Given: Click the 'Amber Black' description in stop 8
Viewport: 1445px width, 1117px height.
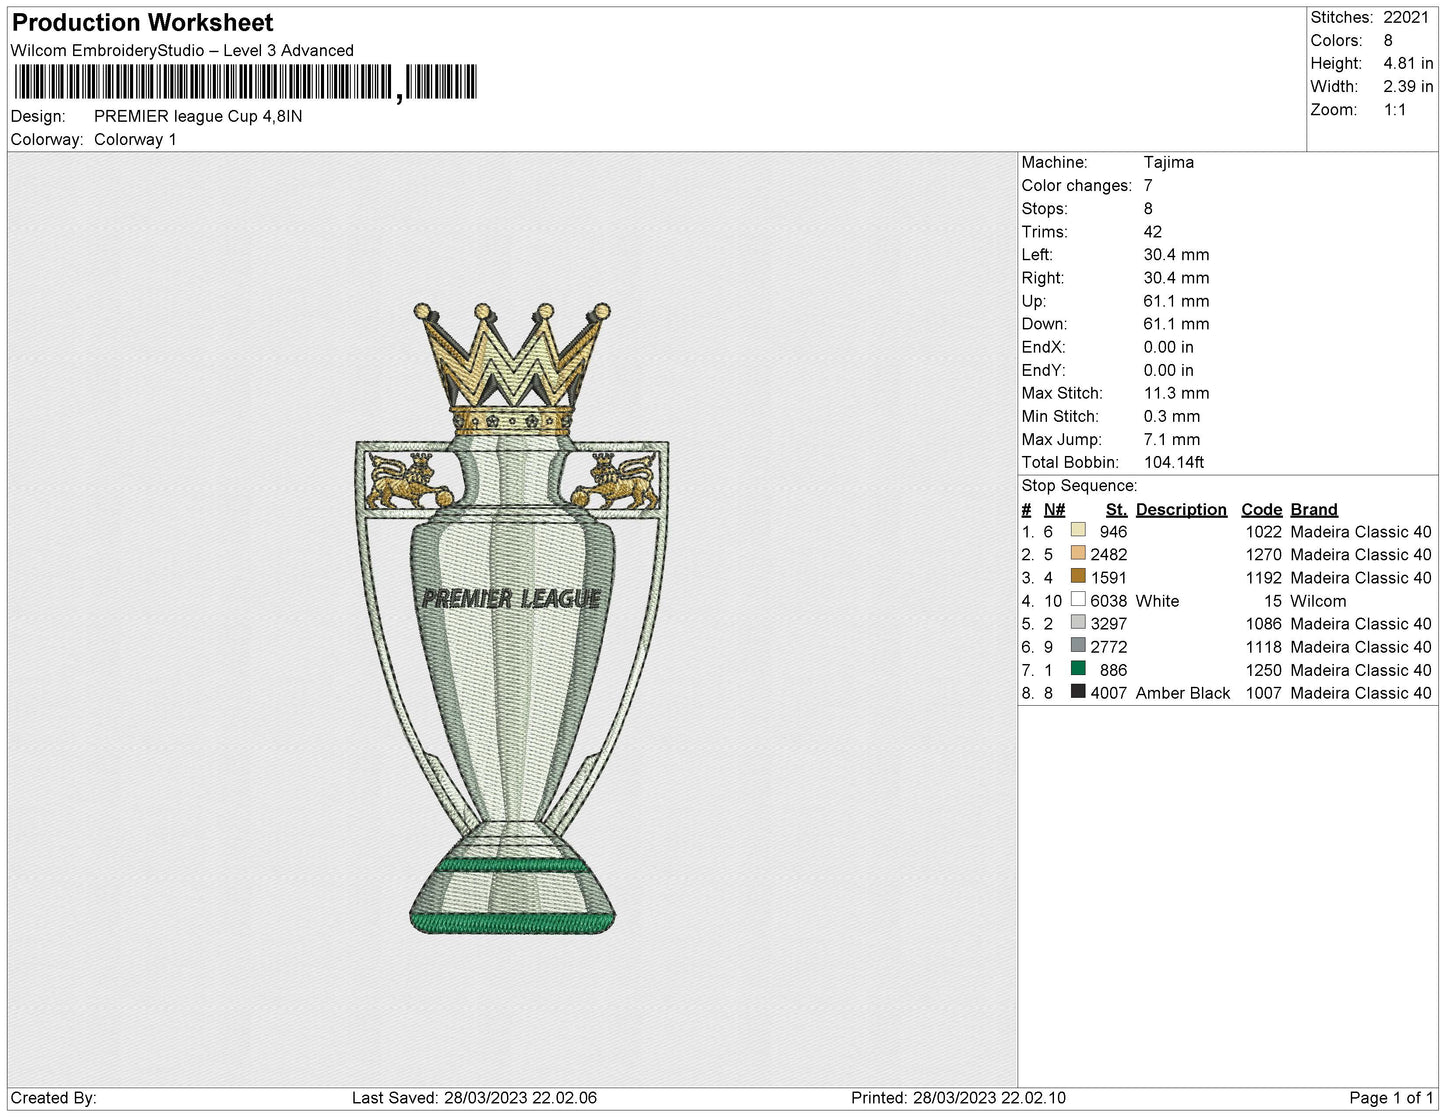Looking at the screenshot, I should tap(1183, 693).
